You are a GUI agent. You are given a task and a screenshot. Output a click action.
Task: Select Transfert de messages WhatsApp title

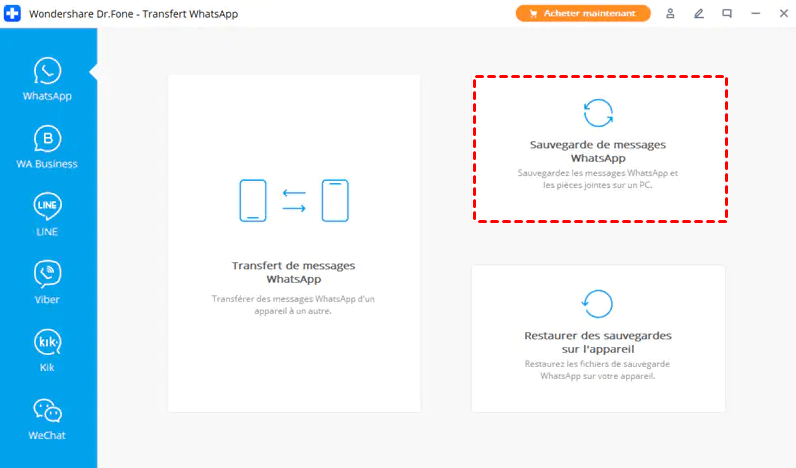click(293, 272)
